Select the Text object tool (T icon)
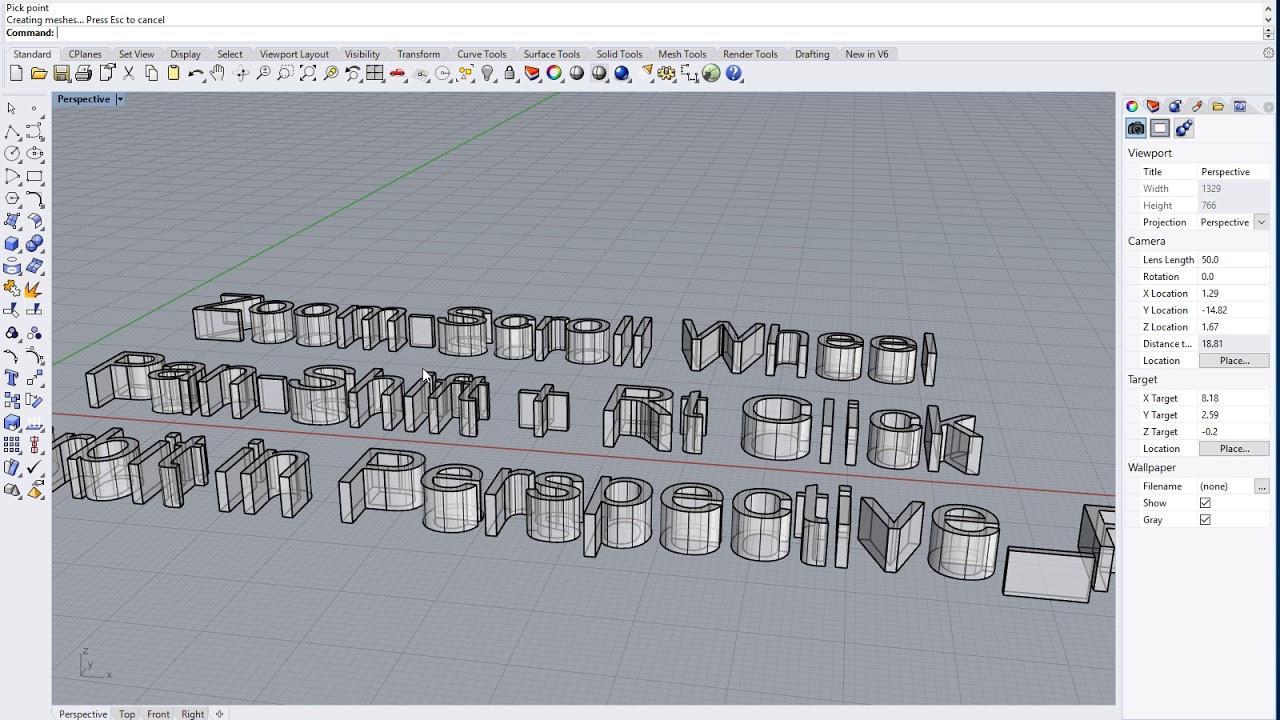Viewport: 1280px width, 720px height. [x=12, y=376]
